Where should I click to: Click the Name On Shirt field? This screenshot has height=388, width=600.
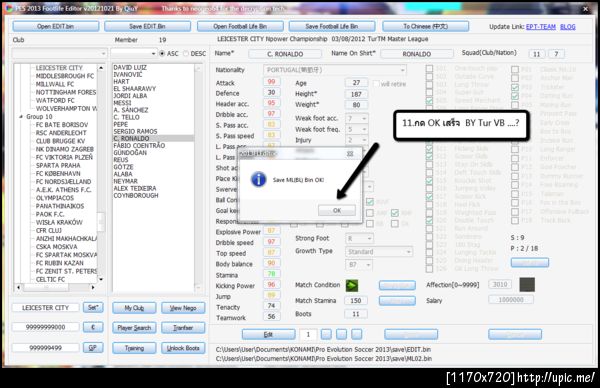click(417, 54)
